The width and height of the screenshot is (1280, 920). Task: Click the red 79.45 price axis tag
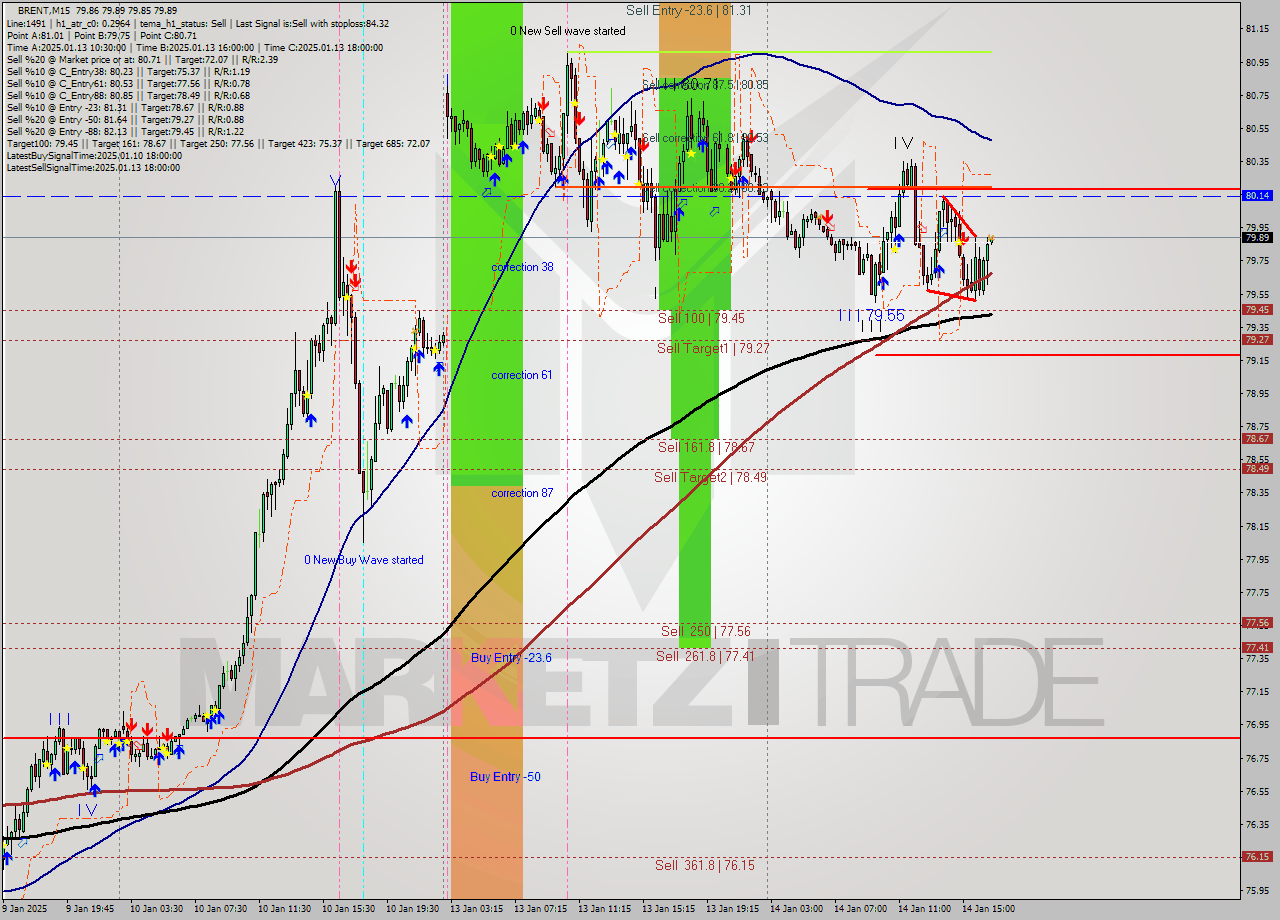[x=1257, y=310]
